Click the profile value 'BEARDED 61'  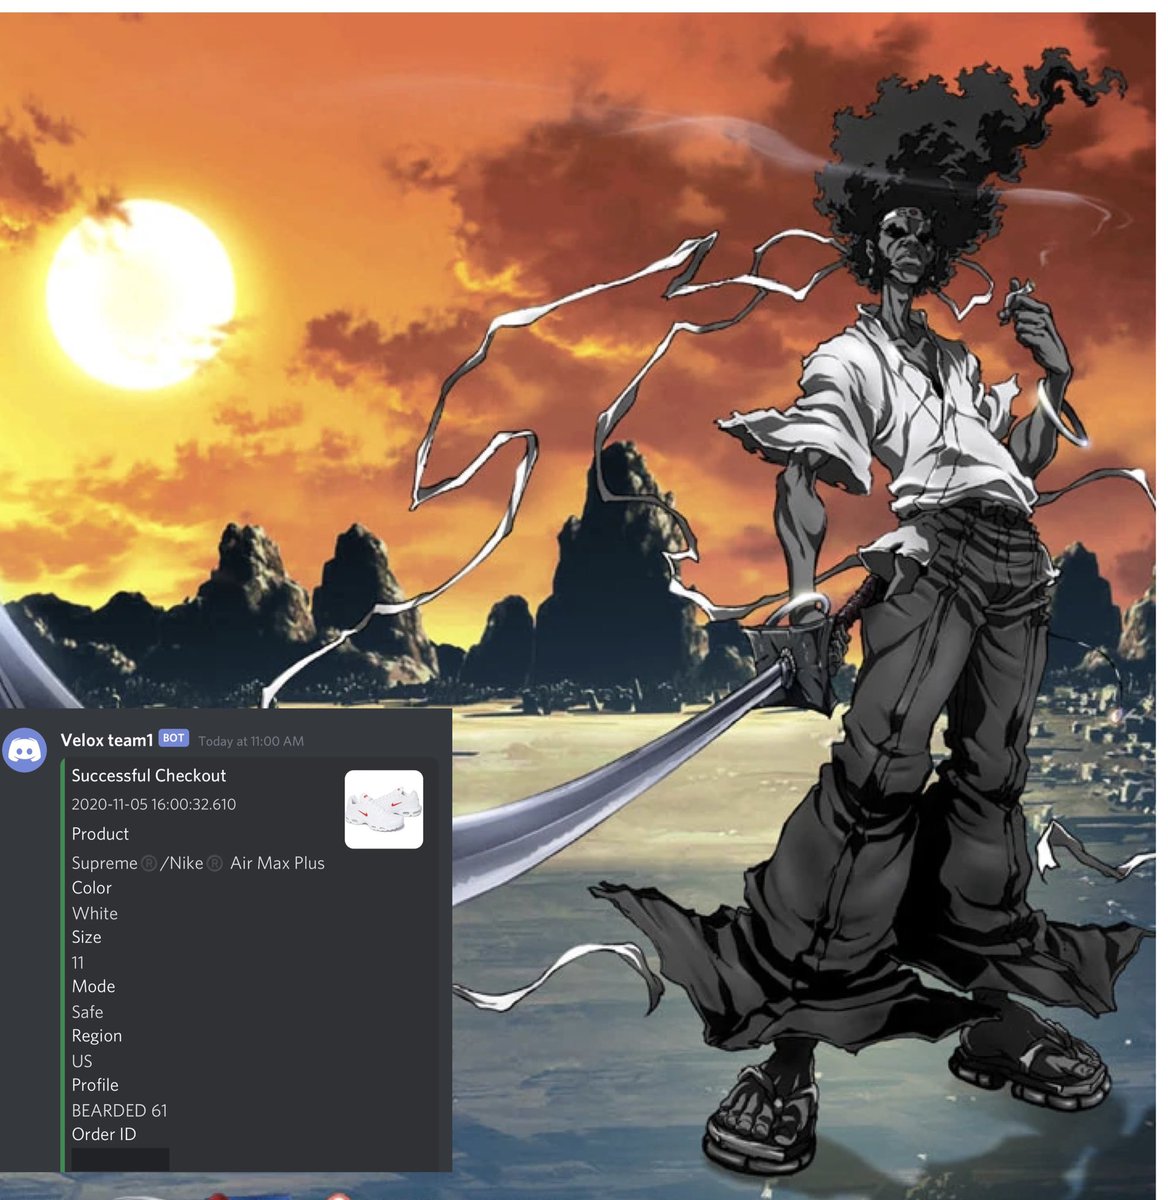(119, 1110)
